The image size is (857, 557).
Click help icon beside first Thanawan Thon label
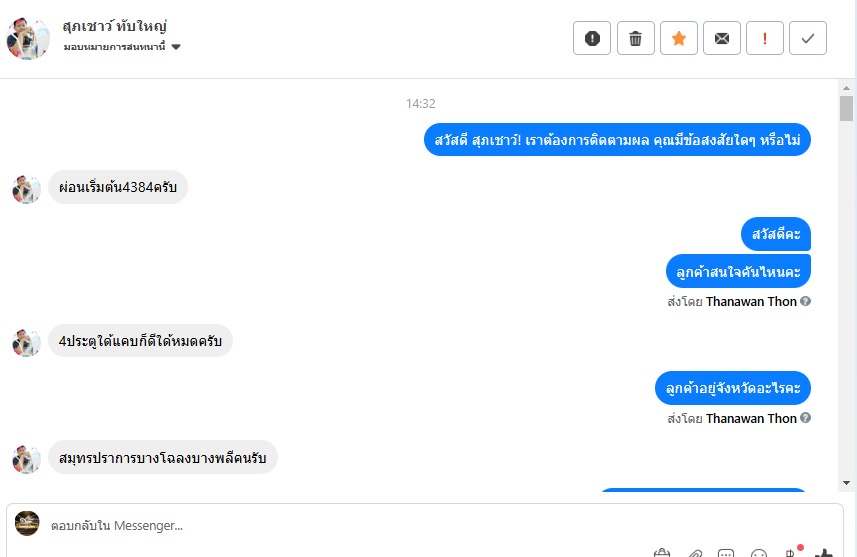(x=806, y=301)
